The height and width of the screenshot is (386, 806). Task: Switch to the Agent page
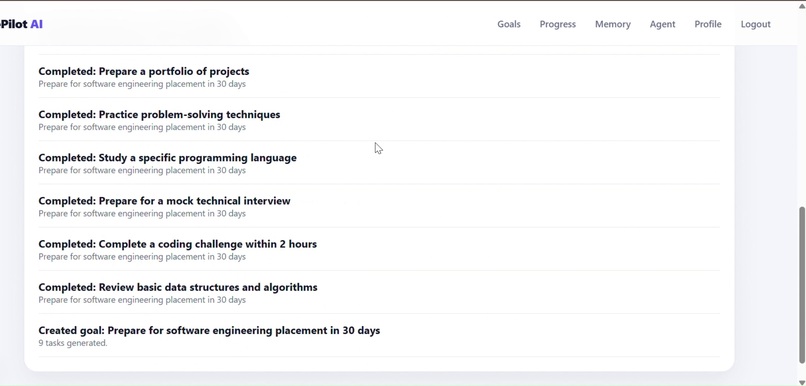[x=662, y=24]
